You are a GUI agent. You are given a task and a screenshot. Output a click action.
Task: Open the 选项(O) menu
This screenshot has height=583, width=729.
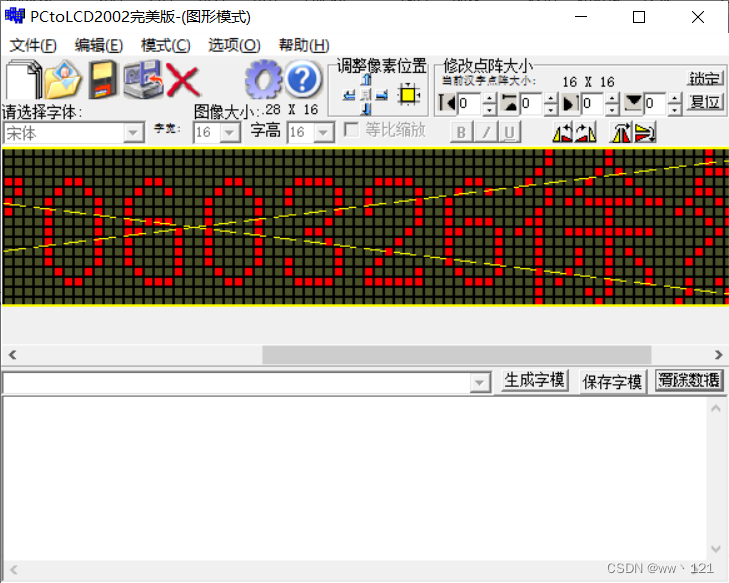[x=234, y=46]
